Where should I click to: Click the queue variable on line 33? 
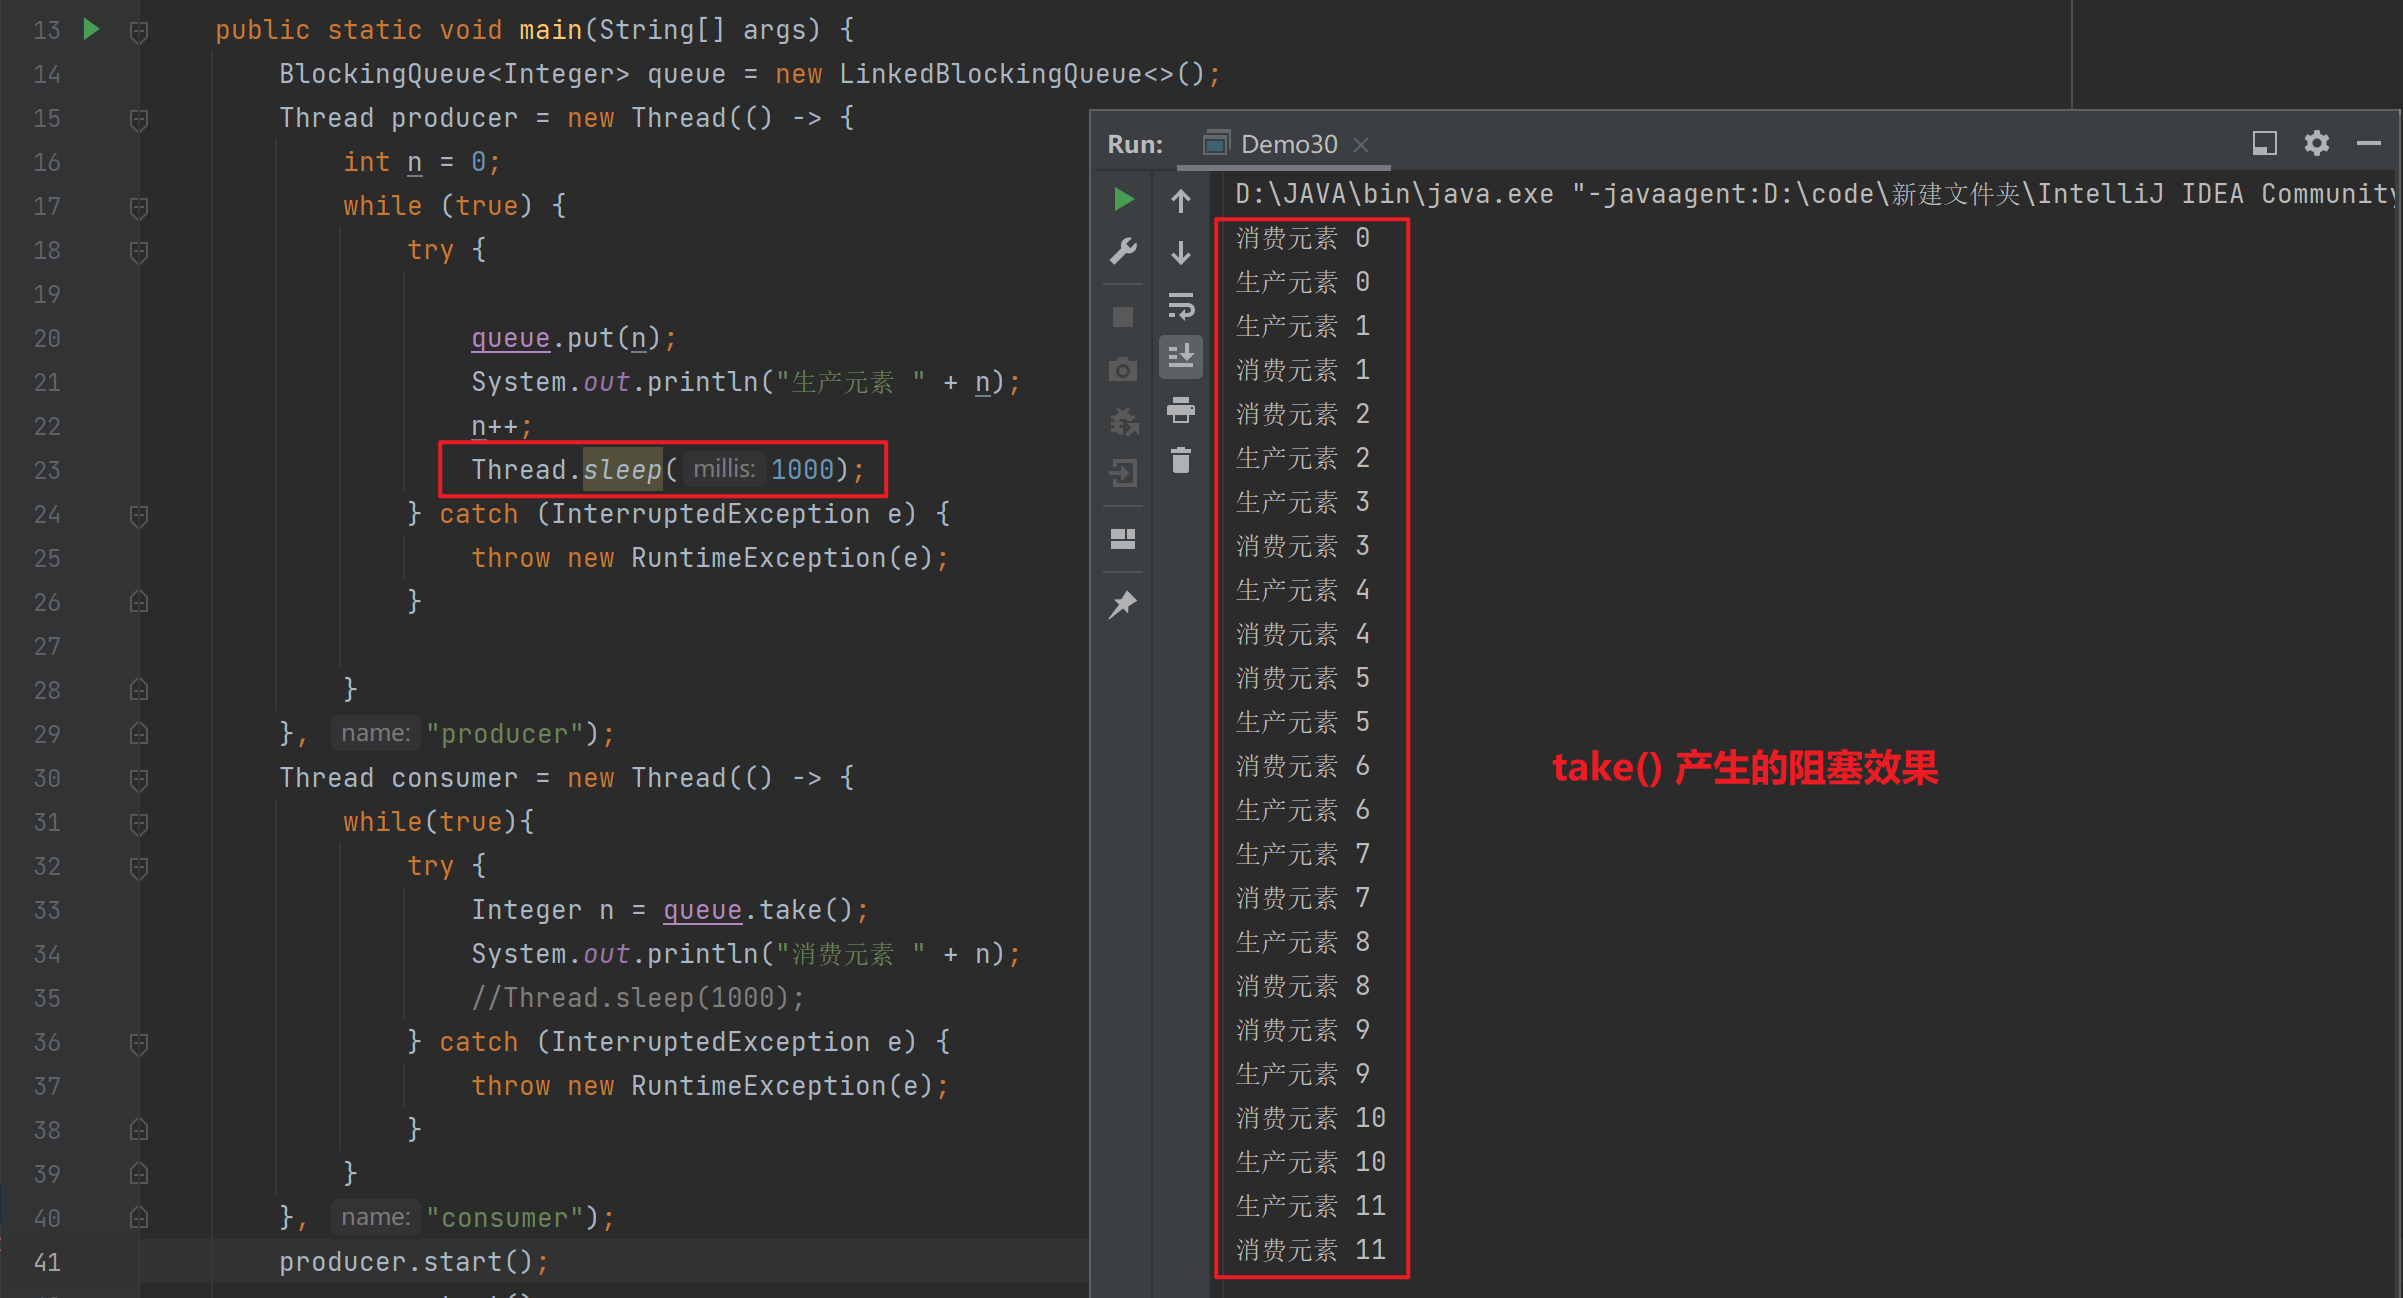point(702,910)
